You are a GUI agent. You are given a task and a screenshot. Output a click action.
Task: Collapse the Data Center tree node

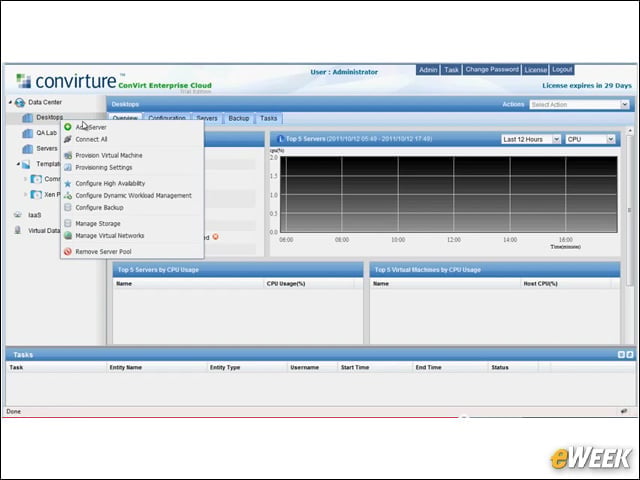[10, 102]
